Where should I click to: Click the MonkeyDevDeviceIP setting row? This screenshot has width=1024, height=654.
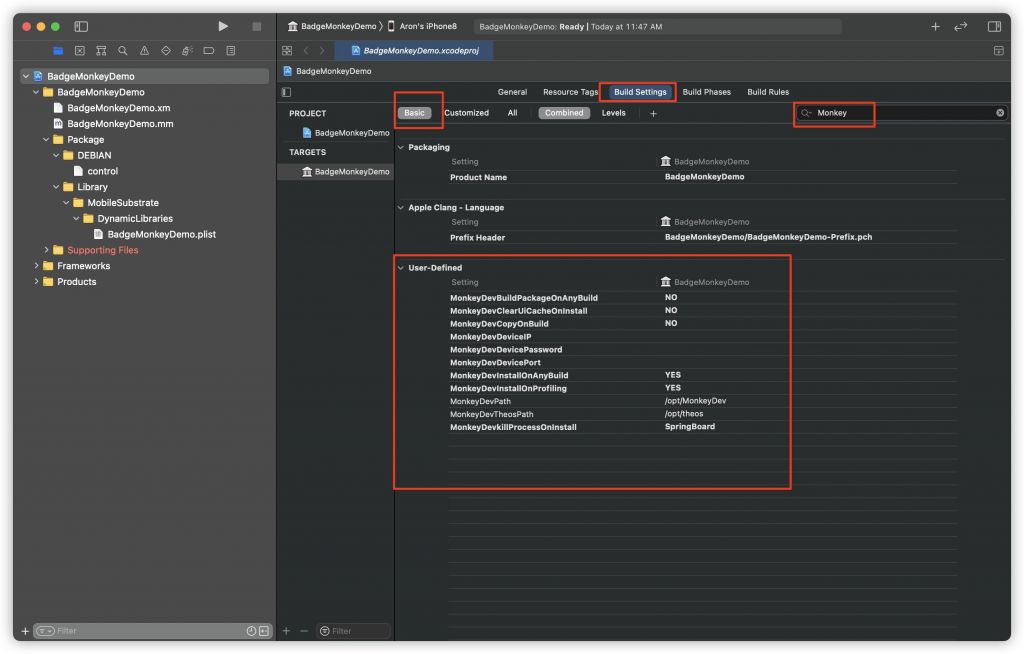(703, 337)
